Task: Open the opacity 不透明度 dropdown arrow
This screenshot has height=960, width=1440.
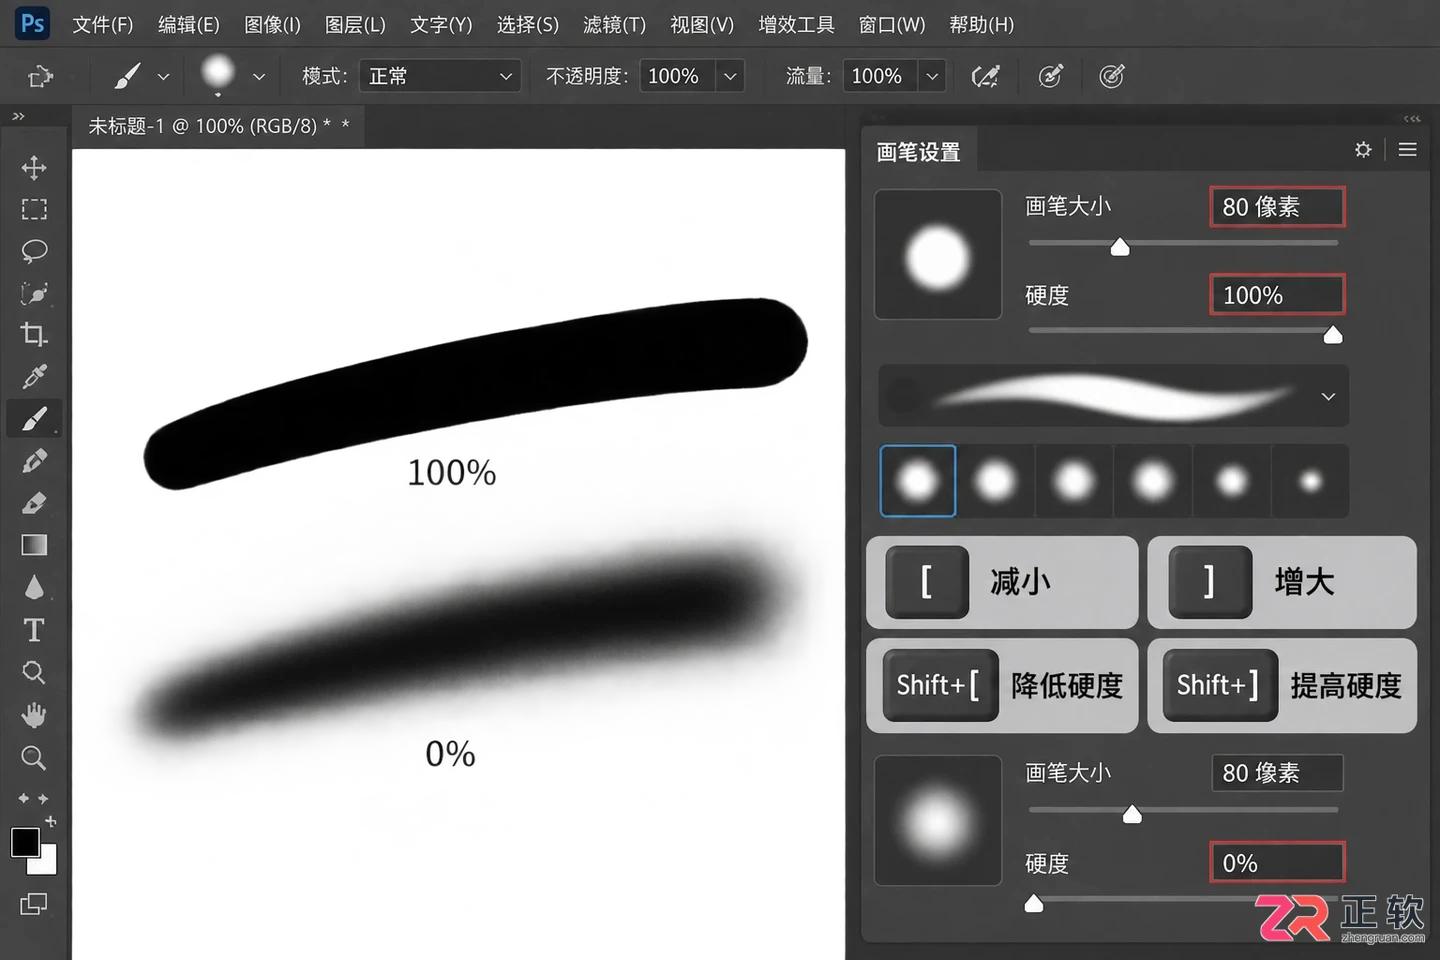Action: [x=730, y=76]
